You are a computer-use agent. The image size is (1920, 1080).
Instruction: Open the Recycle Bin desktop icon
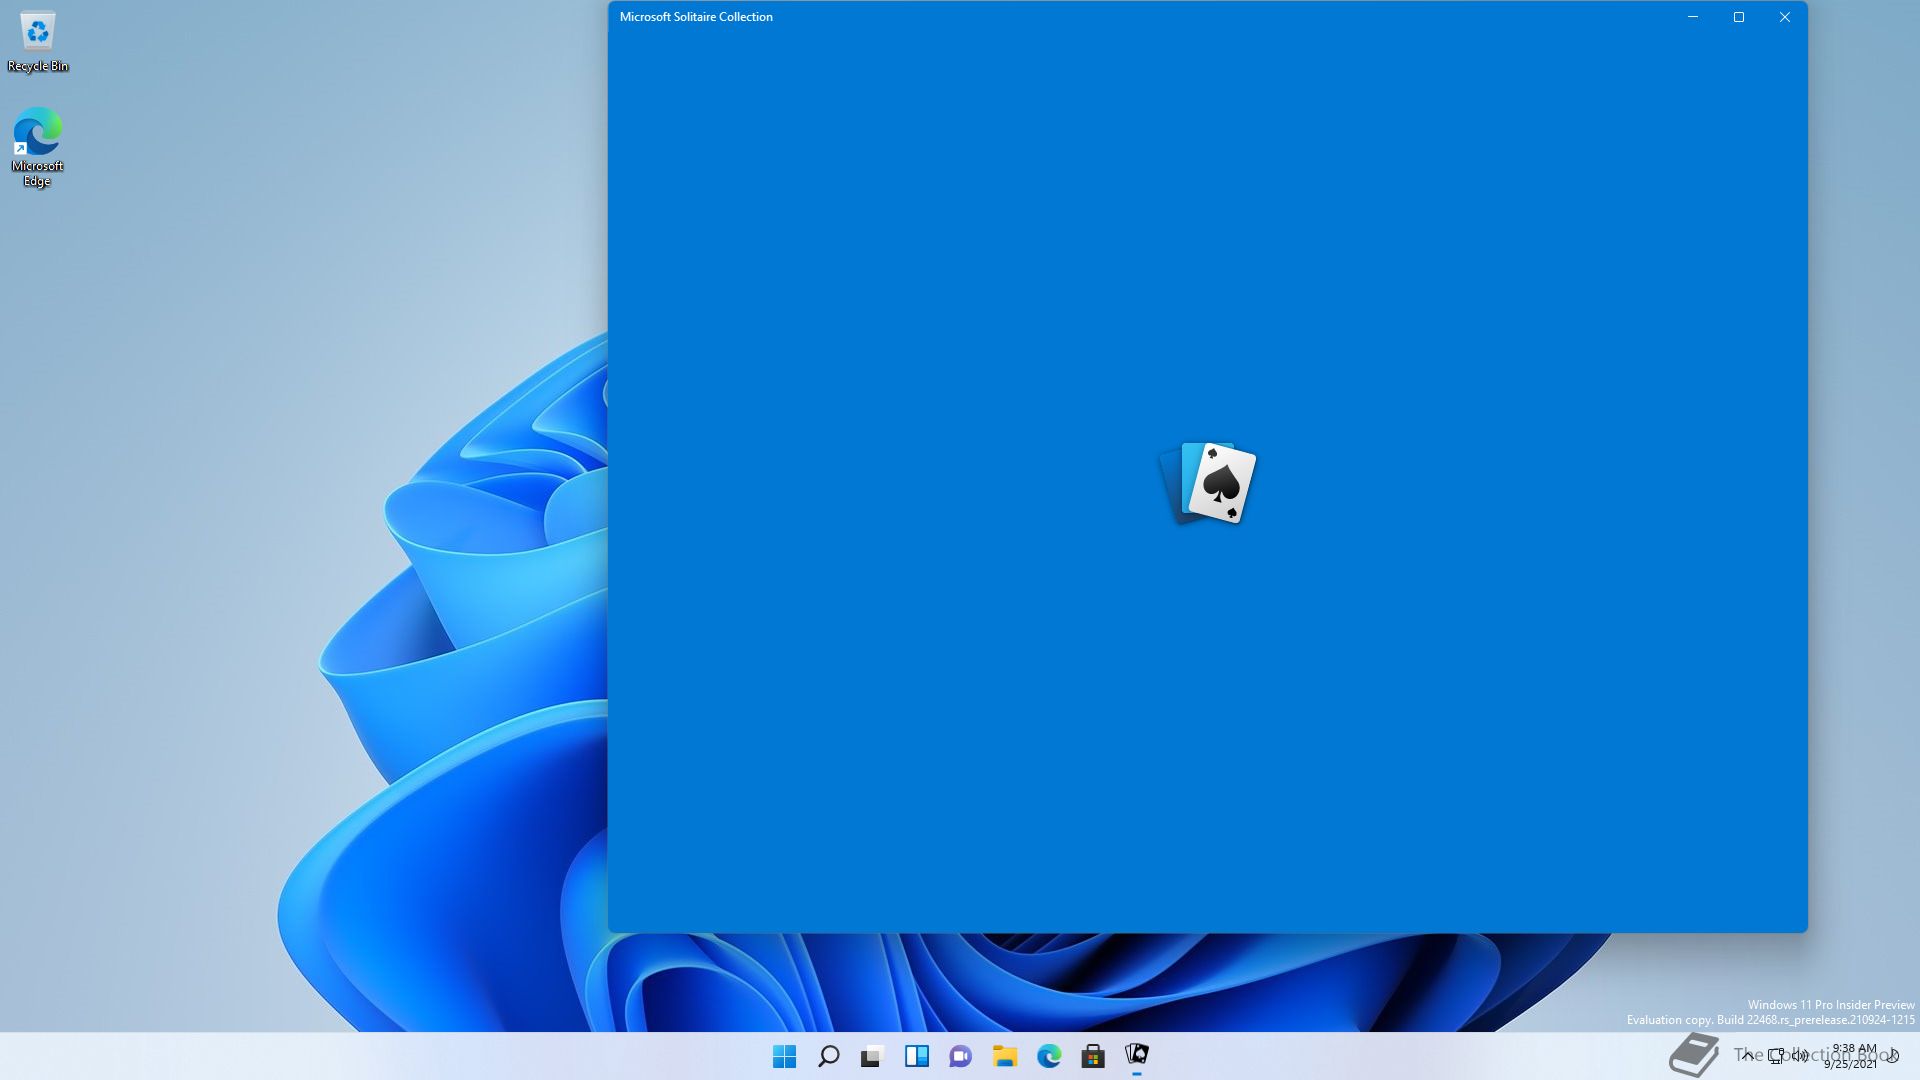38,42
